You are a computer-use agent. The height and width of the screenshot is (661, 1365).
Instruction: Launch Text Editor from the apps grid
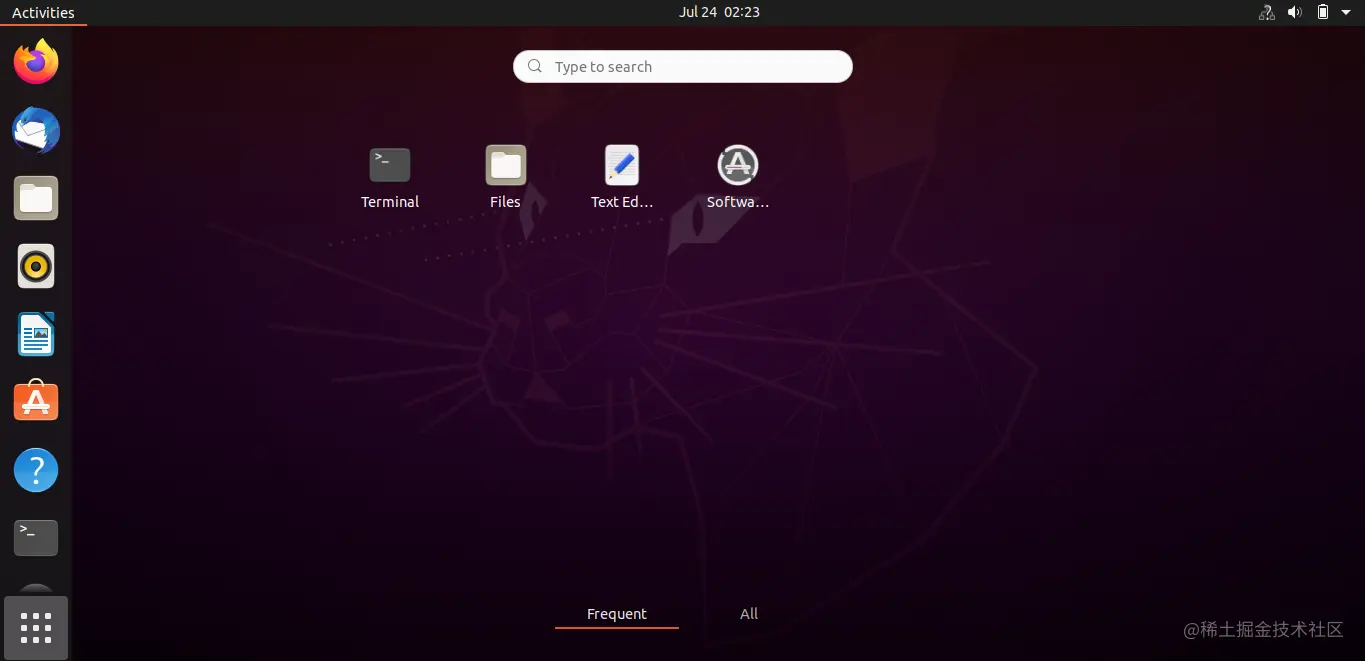point(622,178)
